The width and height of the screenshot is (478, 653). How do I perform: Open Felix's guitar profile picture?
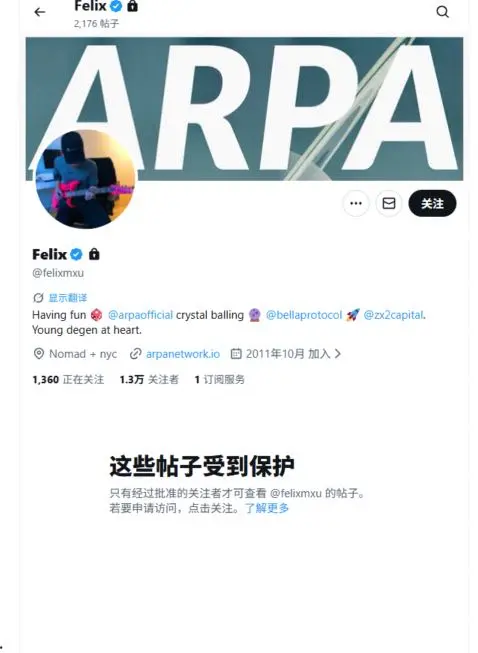tap(85, 179)
